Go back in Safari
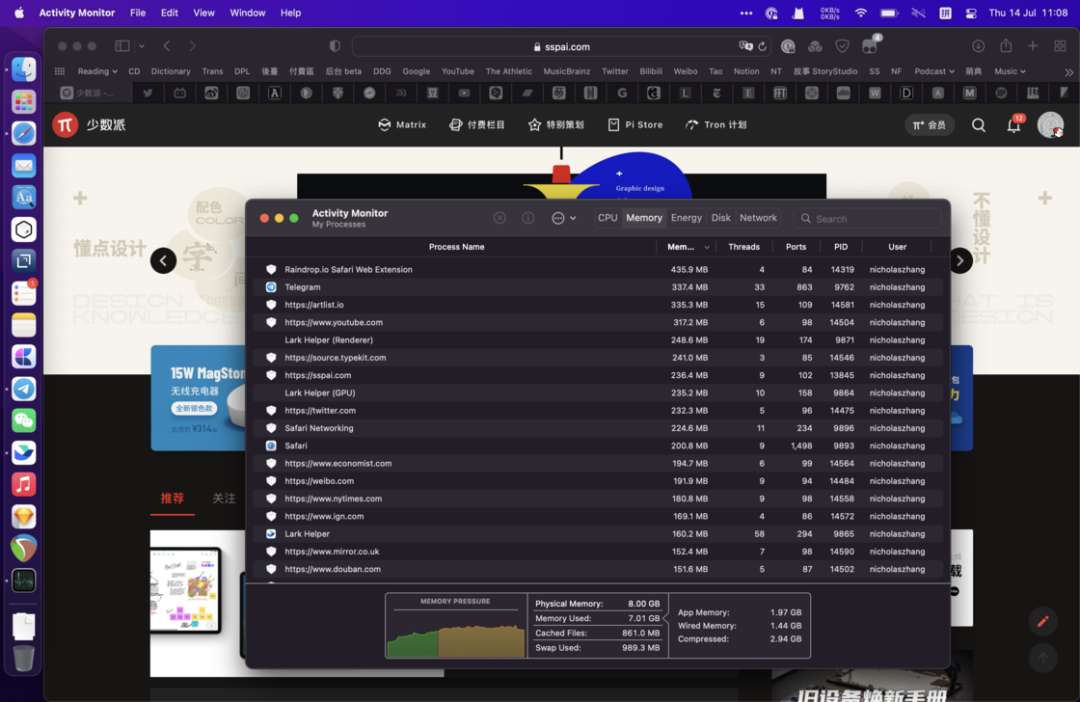 pyautogui.click(x=167, y=46)
